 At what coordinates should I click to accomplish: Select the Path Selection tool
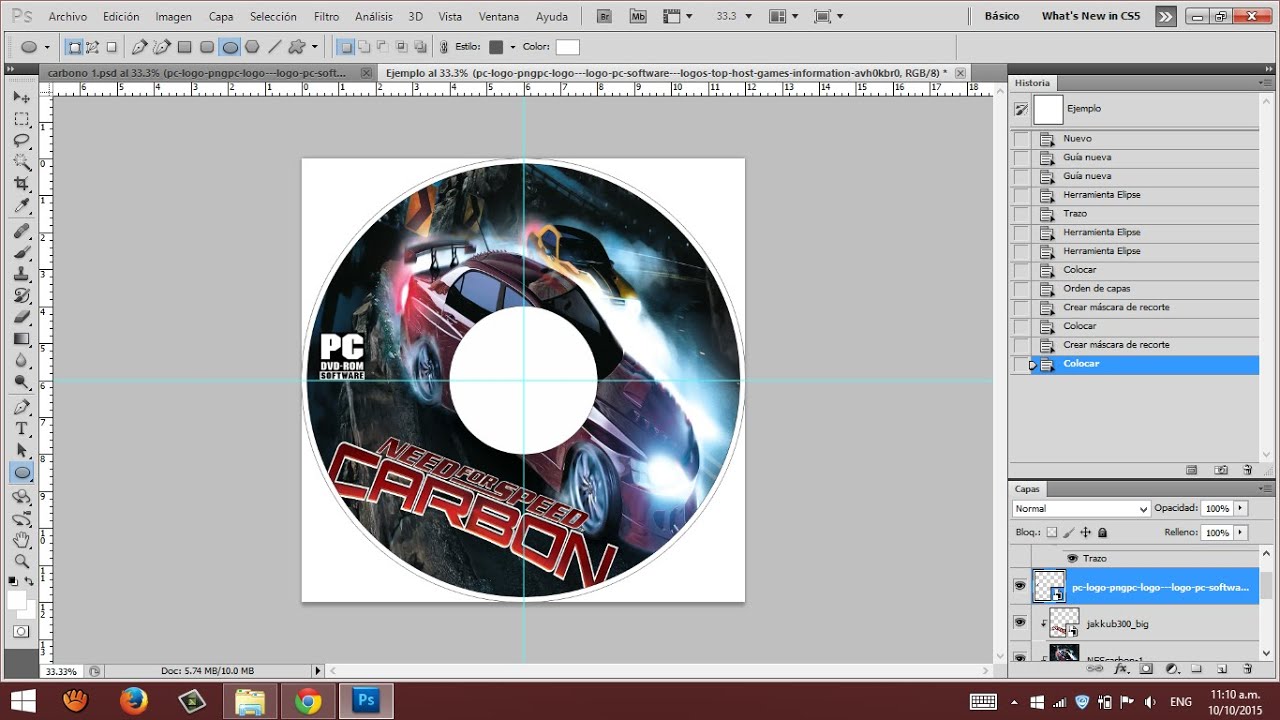pyautogui.click(x=21, y=451)
